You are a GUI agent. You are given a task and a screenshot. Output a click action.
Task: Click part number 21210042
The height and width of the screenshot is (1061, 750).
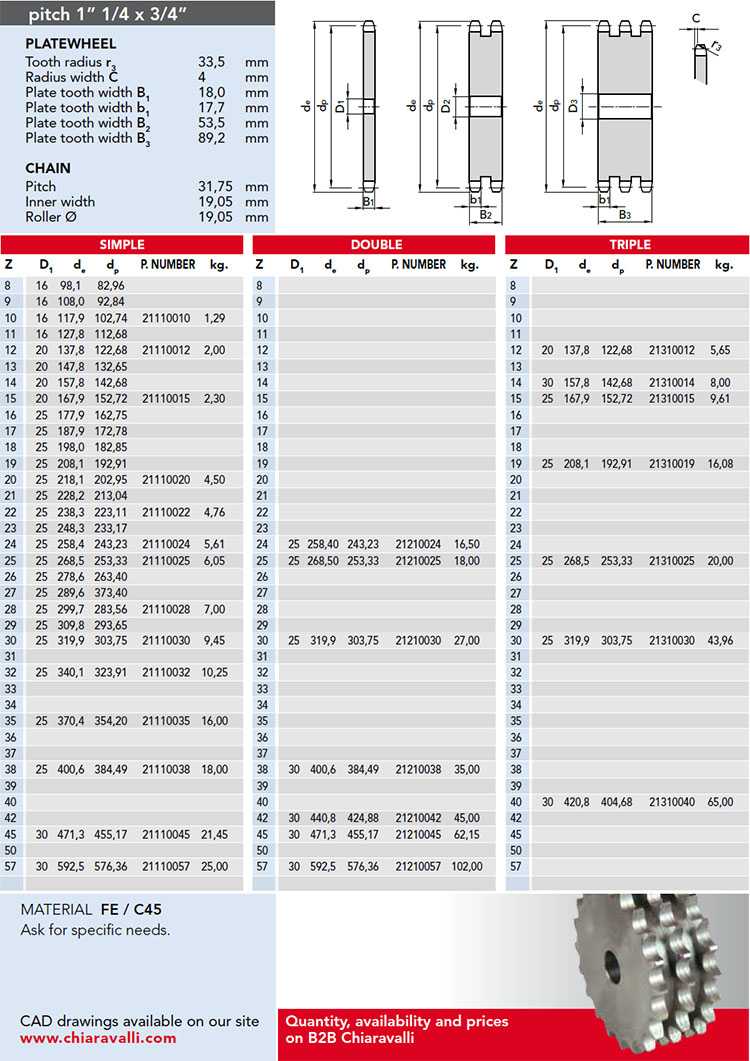click(x=418, y=818)
